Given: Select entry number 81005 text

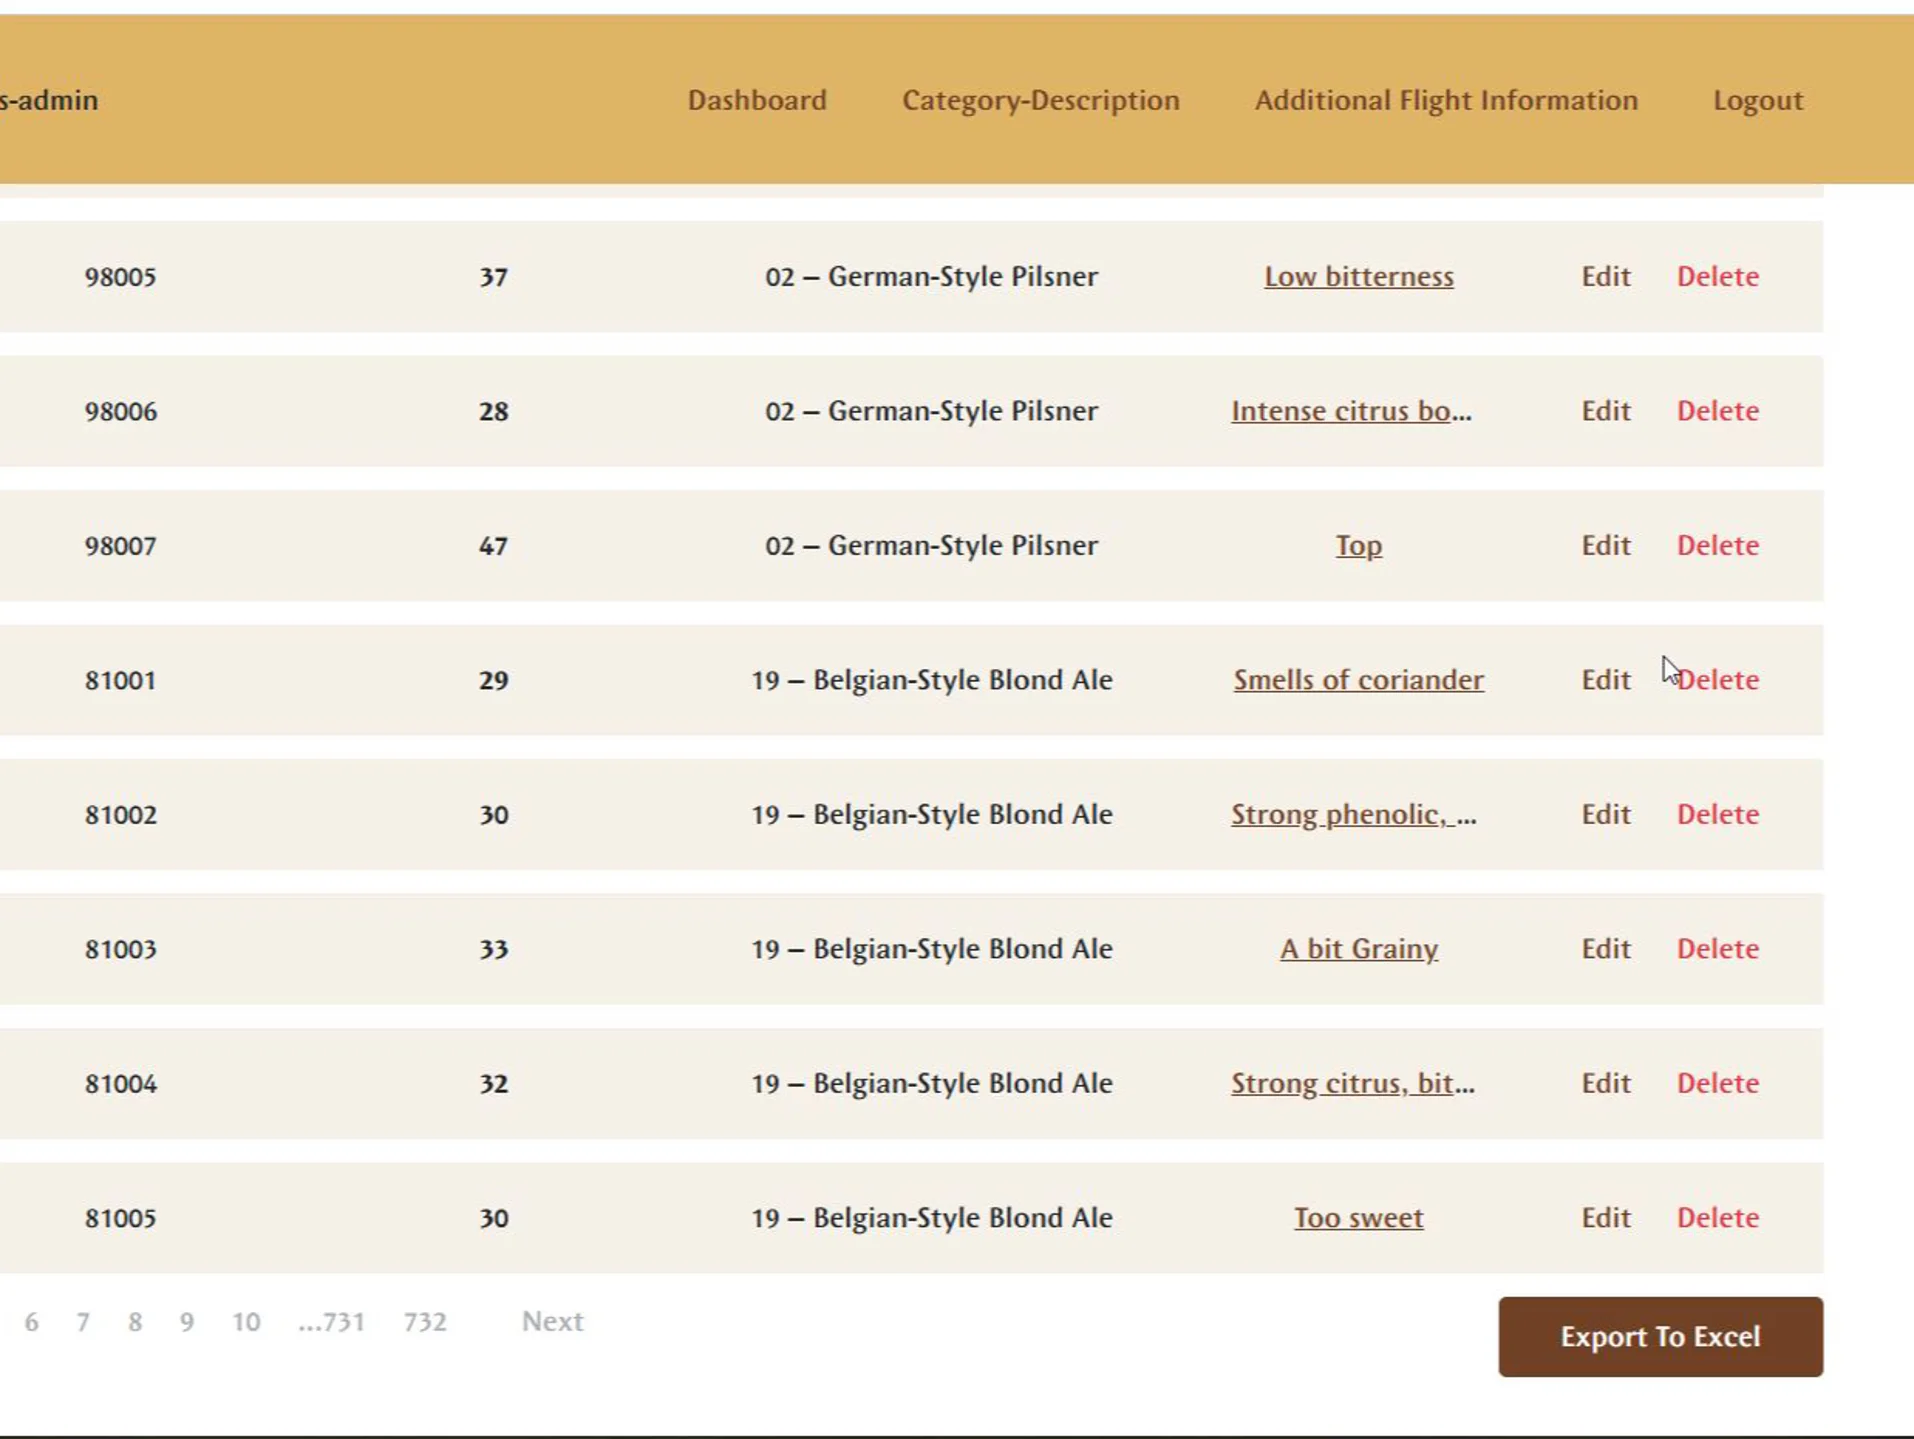Looking at the screenshot, I should tap(120, 1218).
